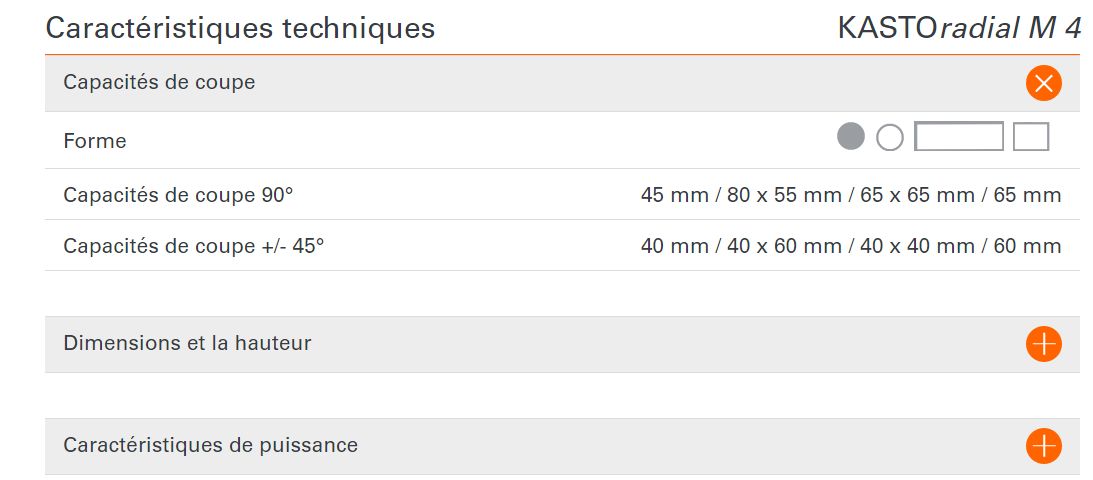Expand the Dimensions et la hauteur section header
This screenshot has height=480, width=1093.
tap(188, 344)
